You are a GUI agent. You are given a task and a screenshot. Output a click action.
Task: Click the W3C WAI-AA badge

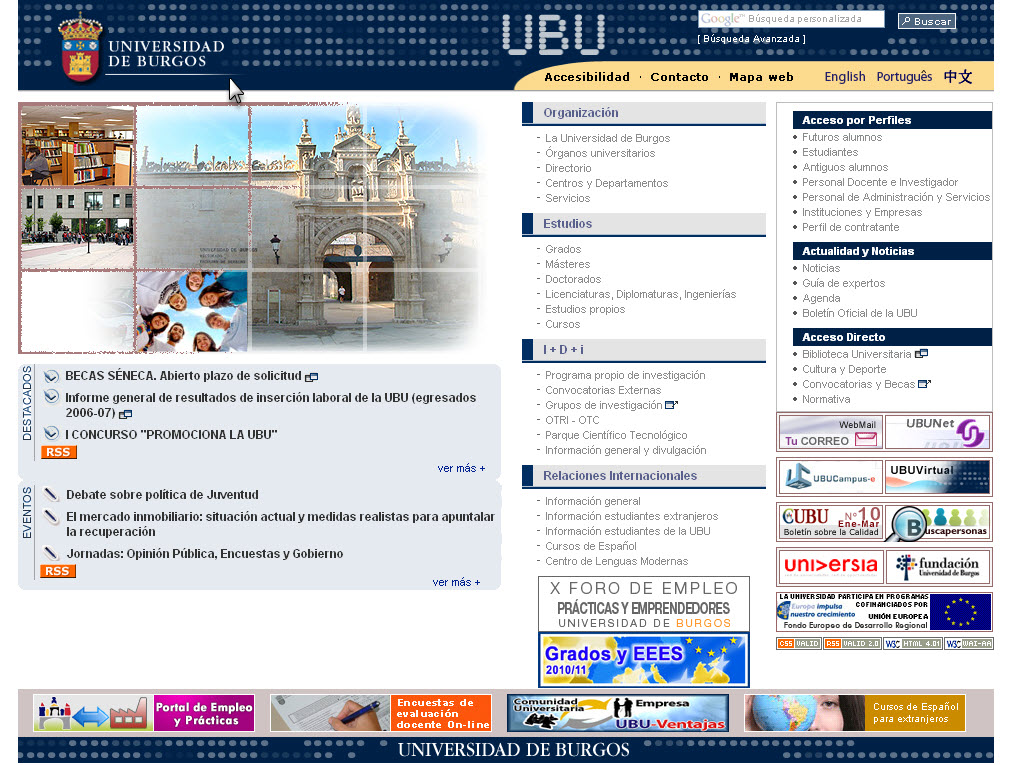click(x=969, y=644)
